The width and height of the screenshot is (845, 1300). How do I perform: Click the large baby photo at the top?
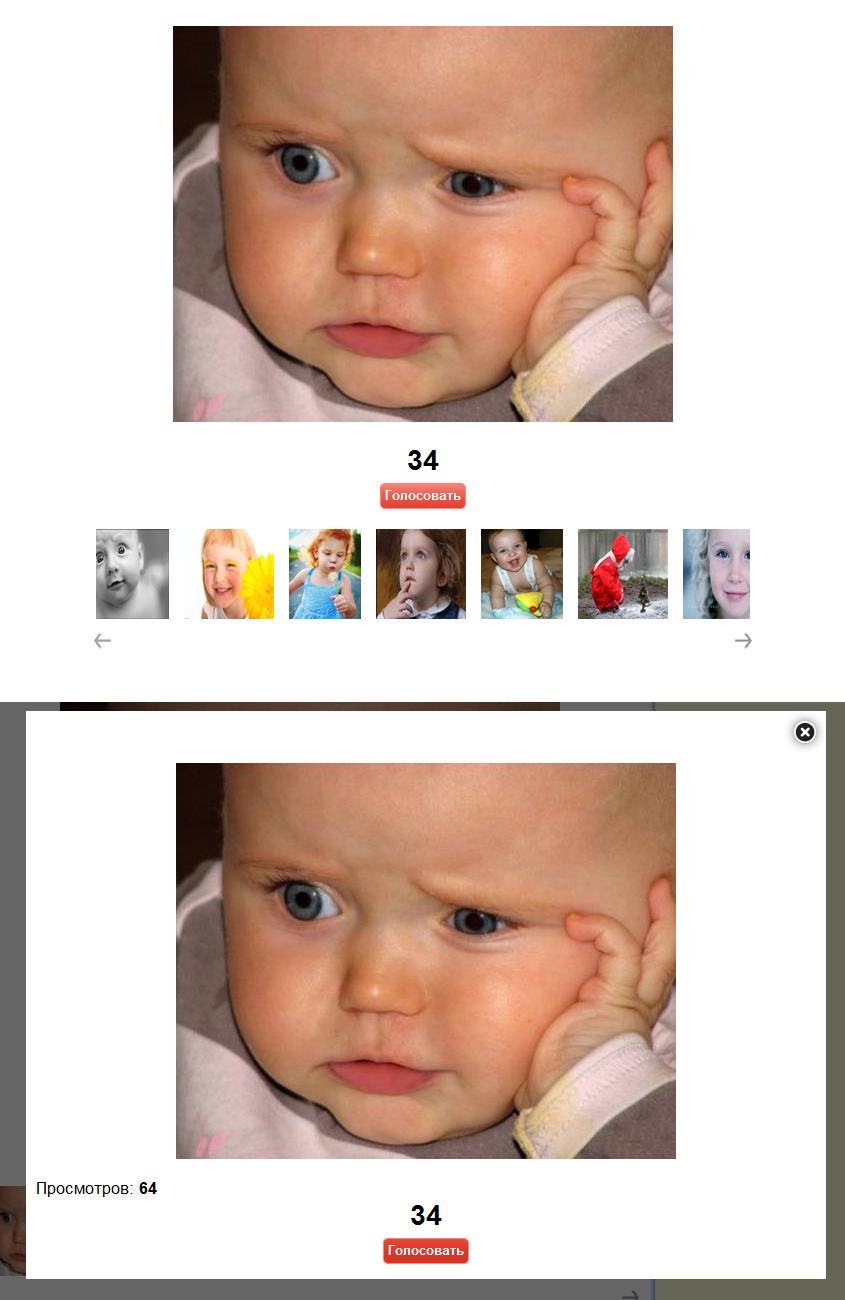[x=423, y=224]
